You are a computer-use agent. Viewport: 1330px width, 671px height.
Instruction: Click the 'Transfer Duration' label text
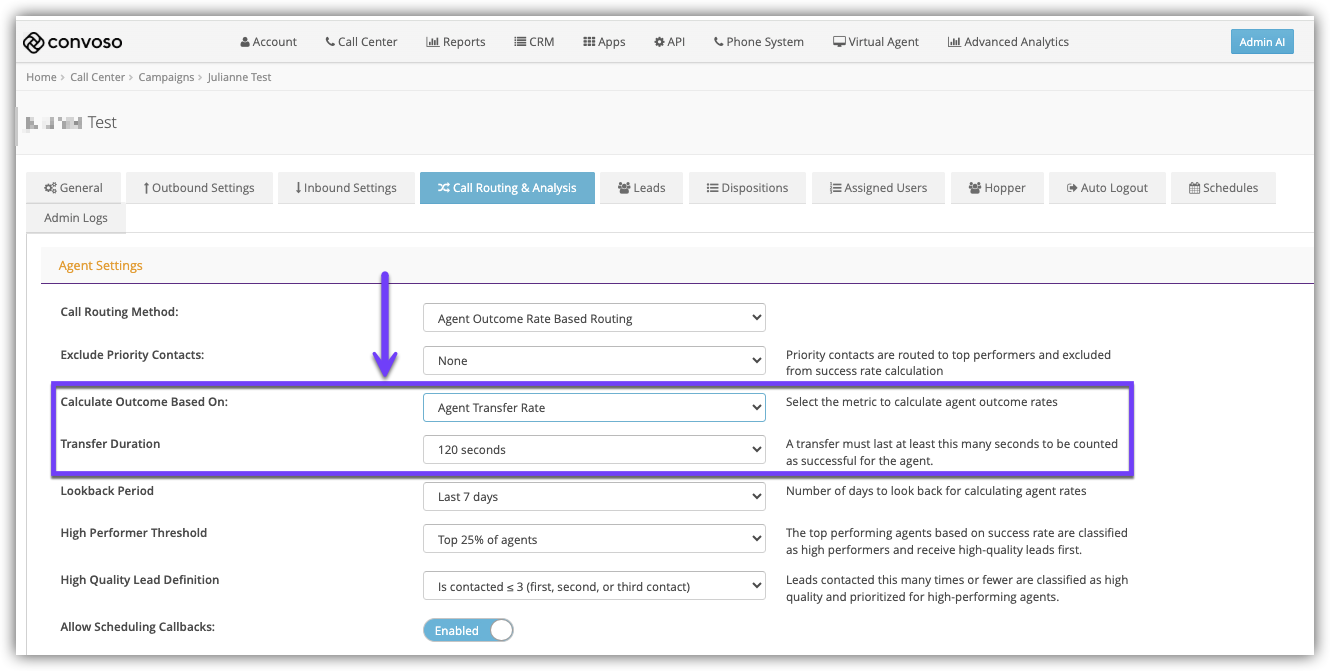pyautogui.click(x=110, y=444)
